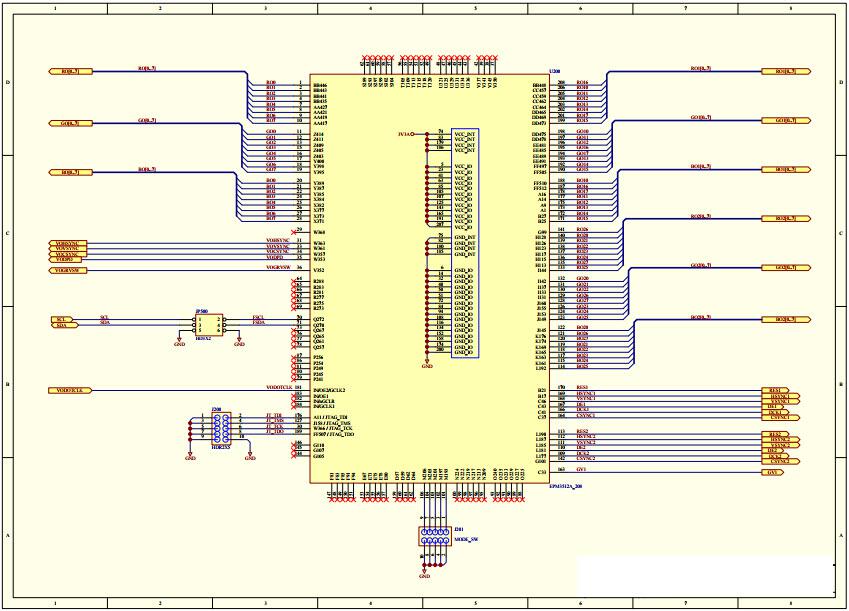Screen dimensions: 849x611
Task: Click the JP500 H8X5X2 component symbol
Action: click(x=208, y=325)
